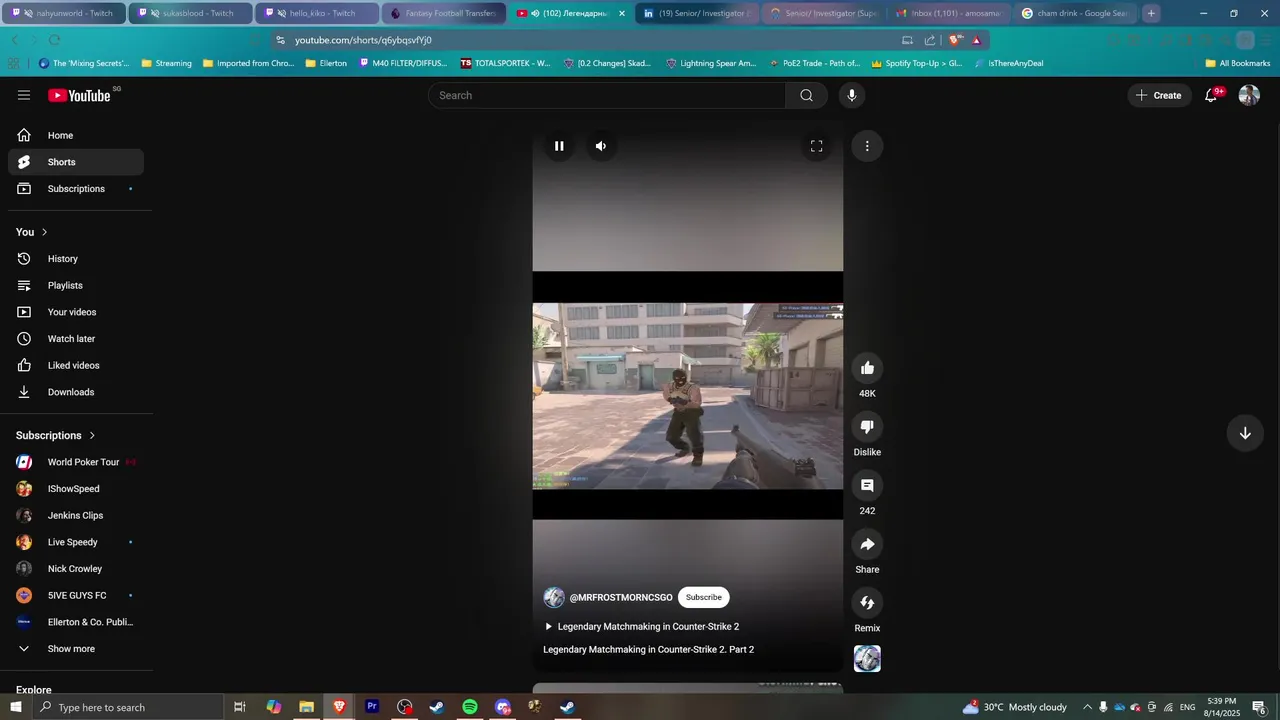Image resolution: width=1280 pixels, height=720 pixels.
Task: Switch to sukasblood Twitch tab
Action: pyautogui.click(x=191, y=13)
